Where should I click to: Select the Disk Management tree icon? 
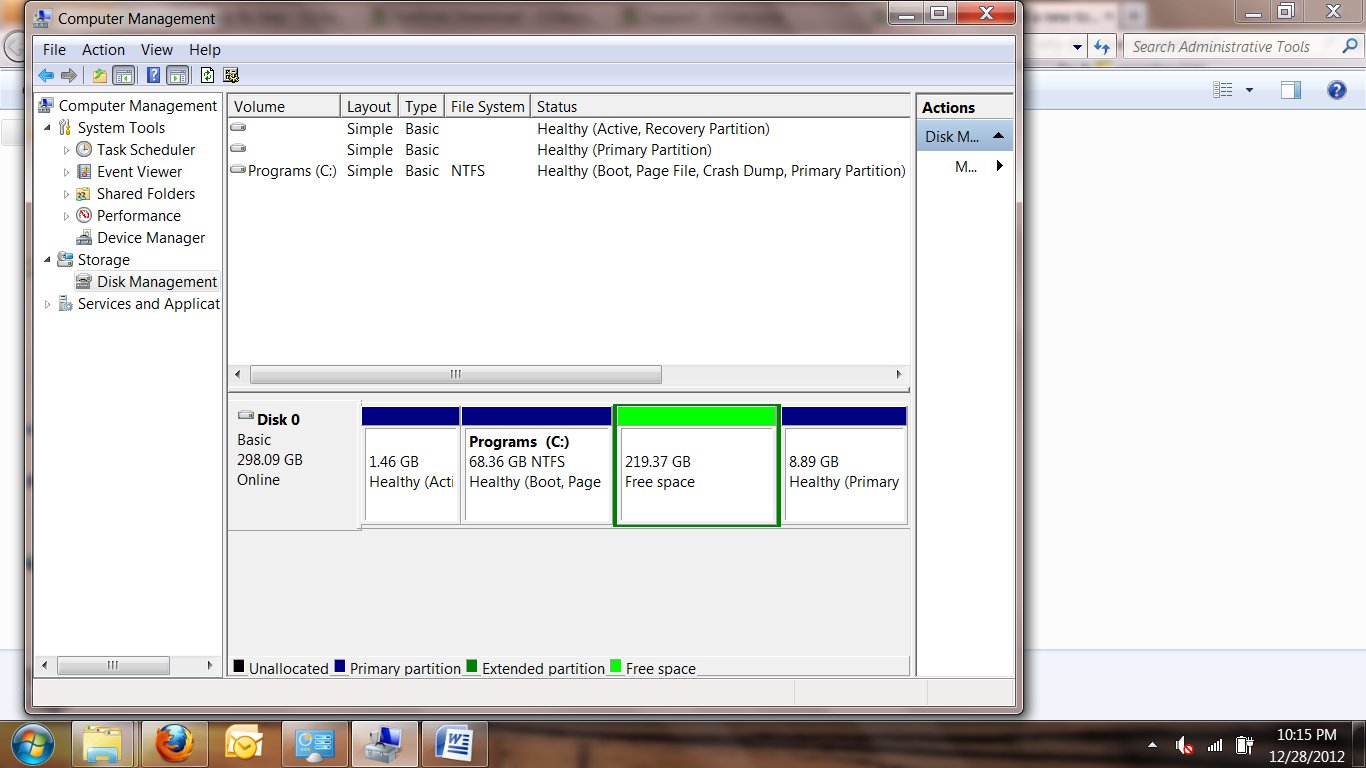coord(84,282)
